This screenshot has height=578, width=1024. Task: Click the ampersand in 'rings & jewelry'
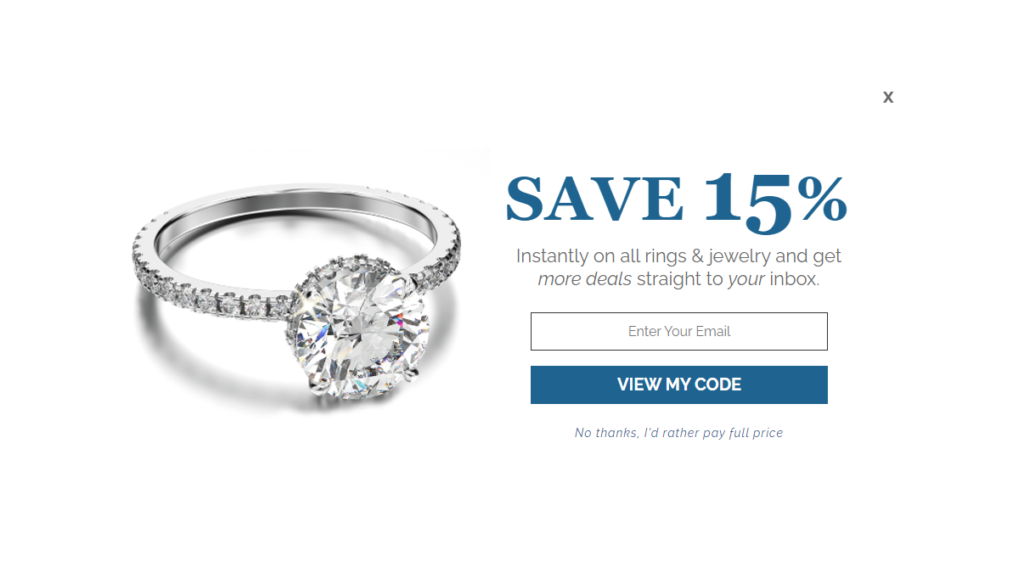[x=697, y=255]
